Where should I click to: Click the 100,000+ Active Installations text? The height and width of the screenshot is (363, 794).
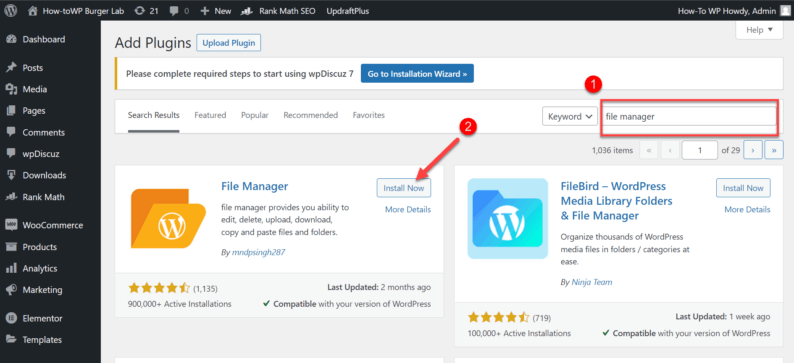[520, 333]
